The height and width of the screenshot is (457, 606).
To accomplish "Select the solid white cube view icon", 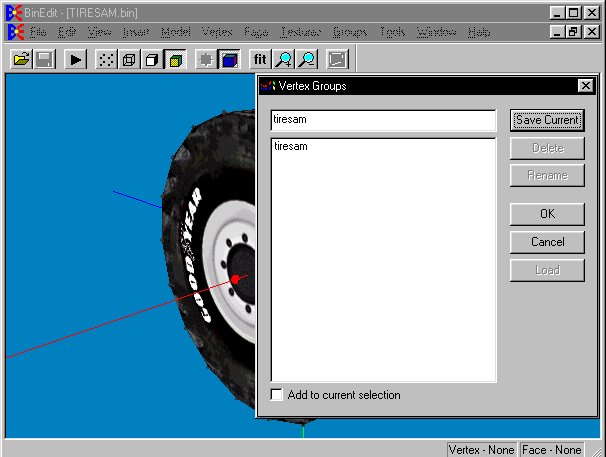I will [x=152, y=60].
